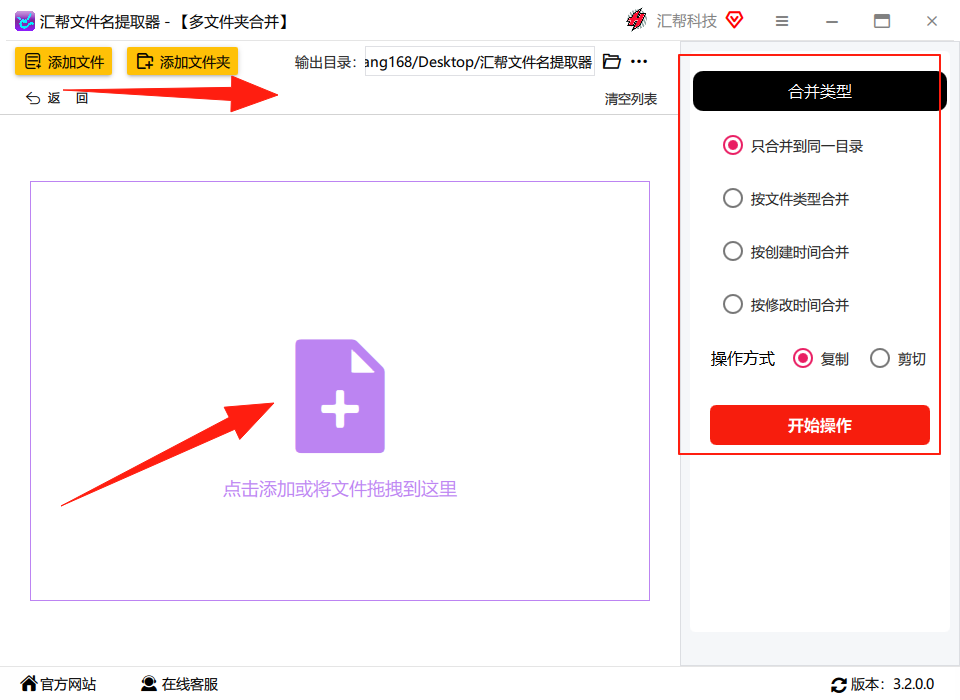The height and width of the screenshot is (700, 960).
Task: Clear the list via 清空列表
Action: [631, 99]
